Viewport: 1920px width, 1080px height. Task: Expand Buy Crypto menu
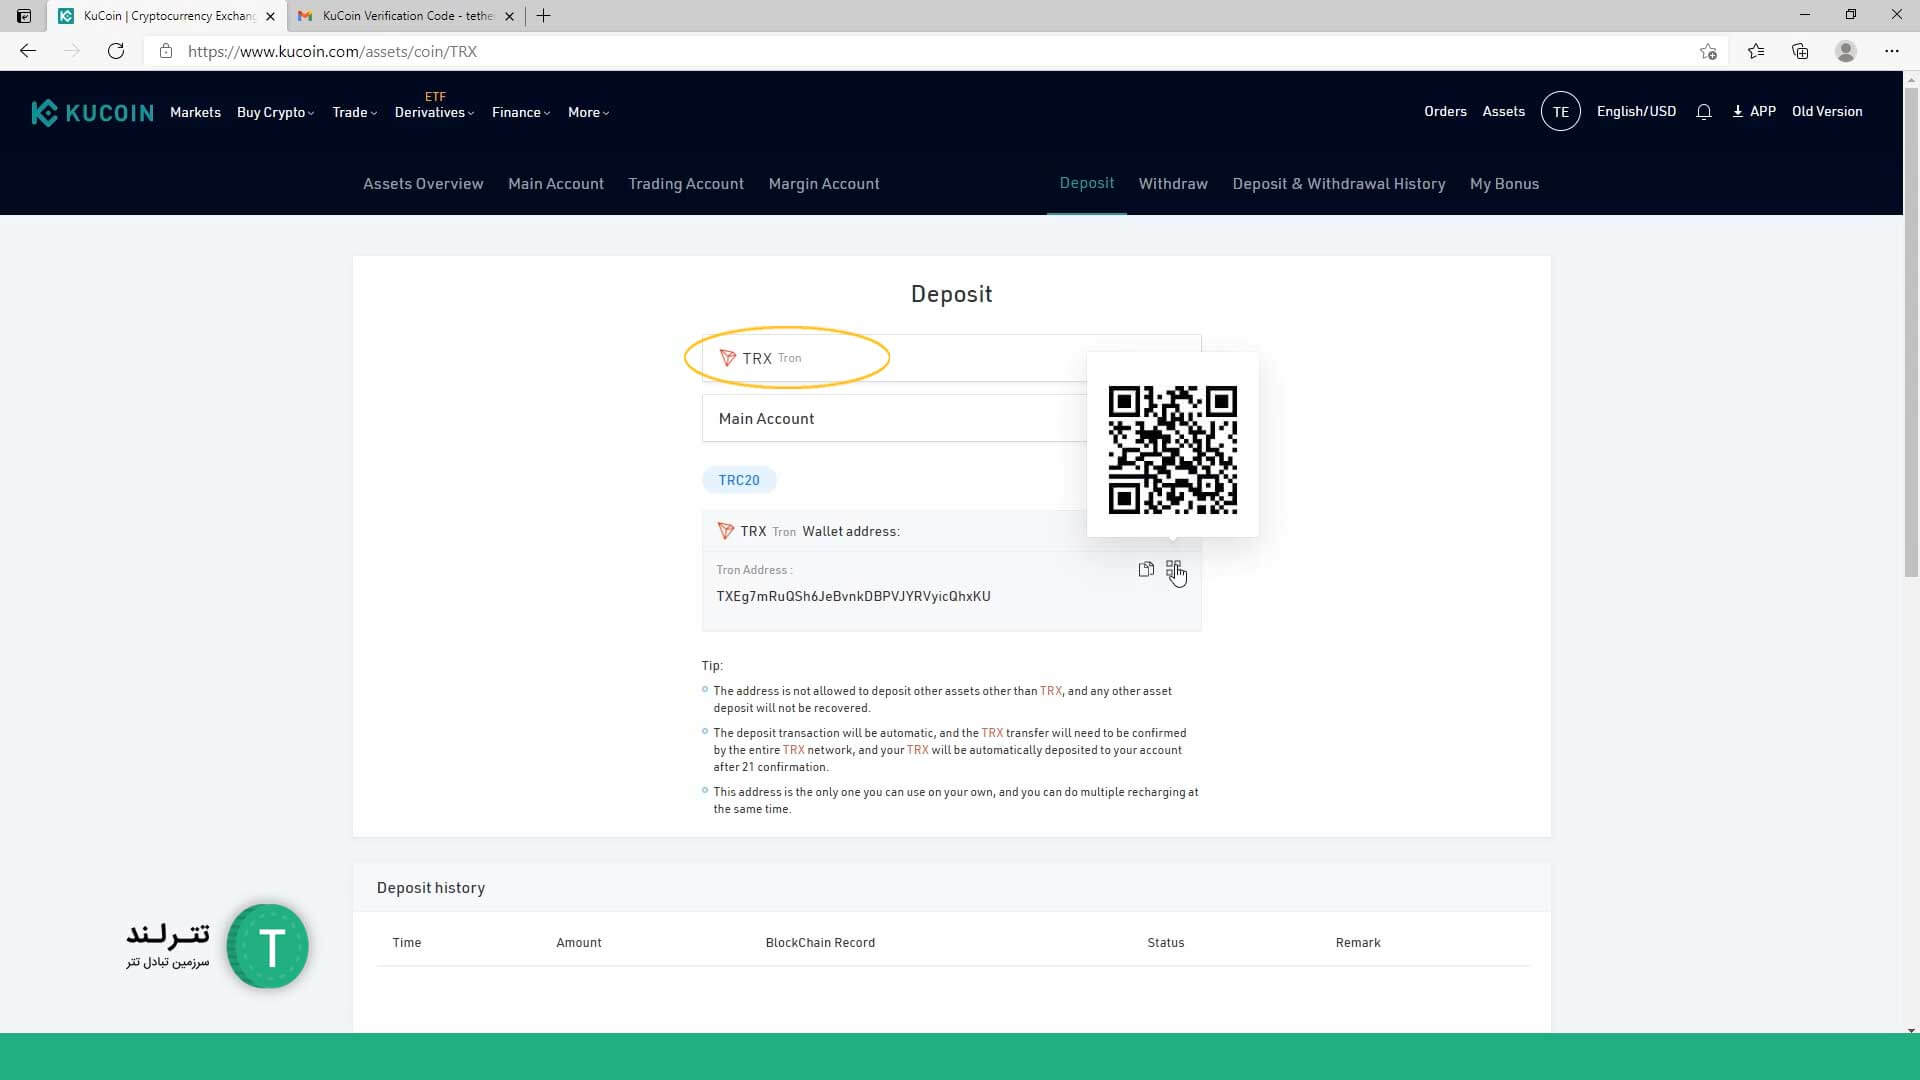click(275, 112)
